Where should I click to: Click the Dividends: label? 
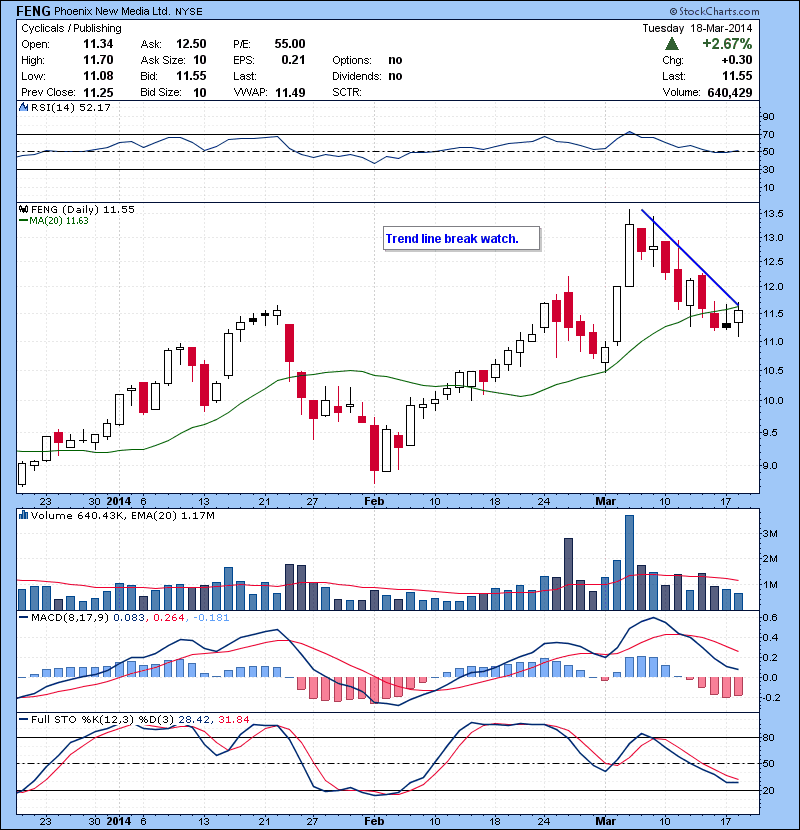click(x=357, y=76)
